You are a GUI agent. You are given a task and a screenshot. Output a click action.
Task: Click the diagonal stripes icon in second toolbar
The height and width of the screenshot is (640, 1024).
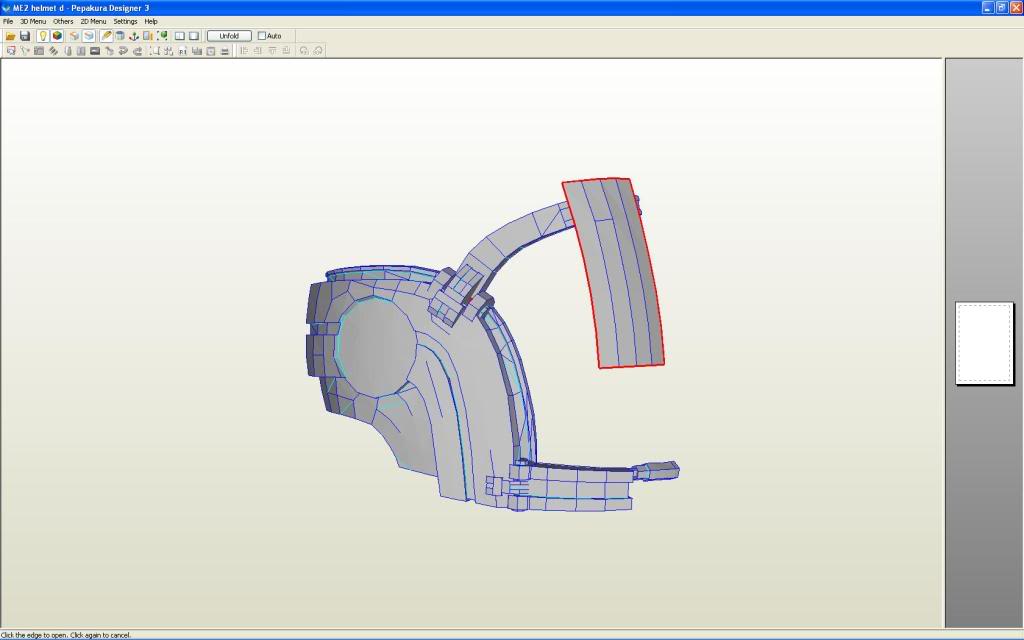(x=53, y=51)
